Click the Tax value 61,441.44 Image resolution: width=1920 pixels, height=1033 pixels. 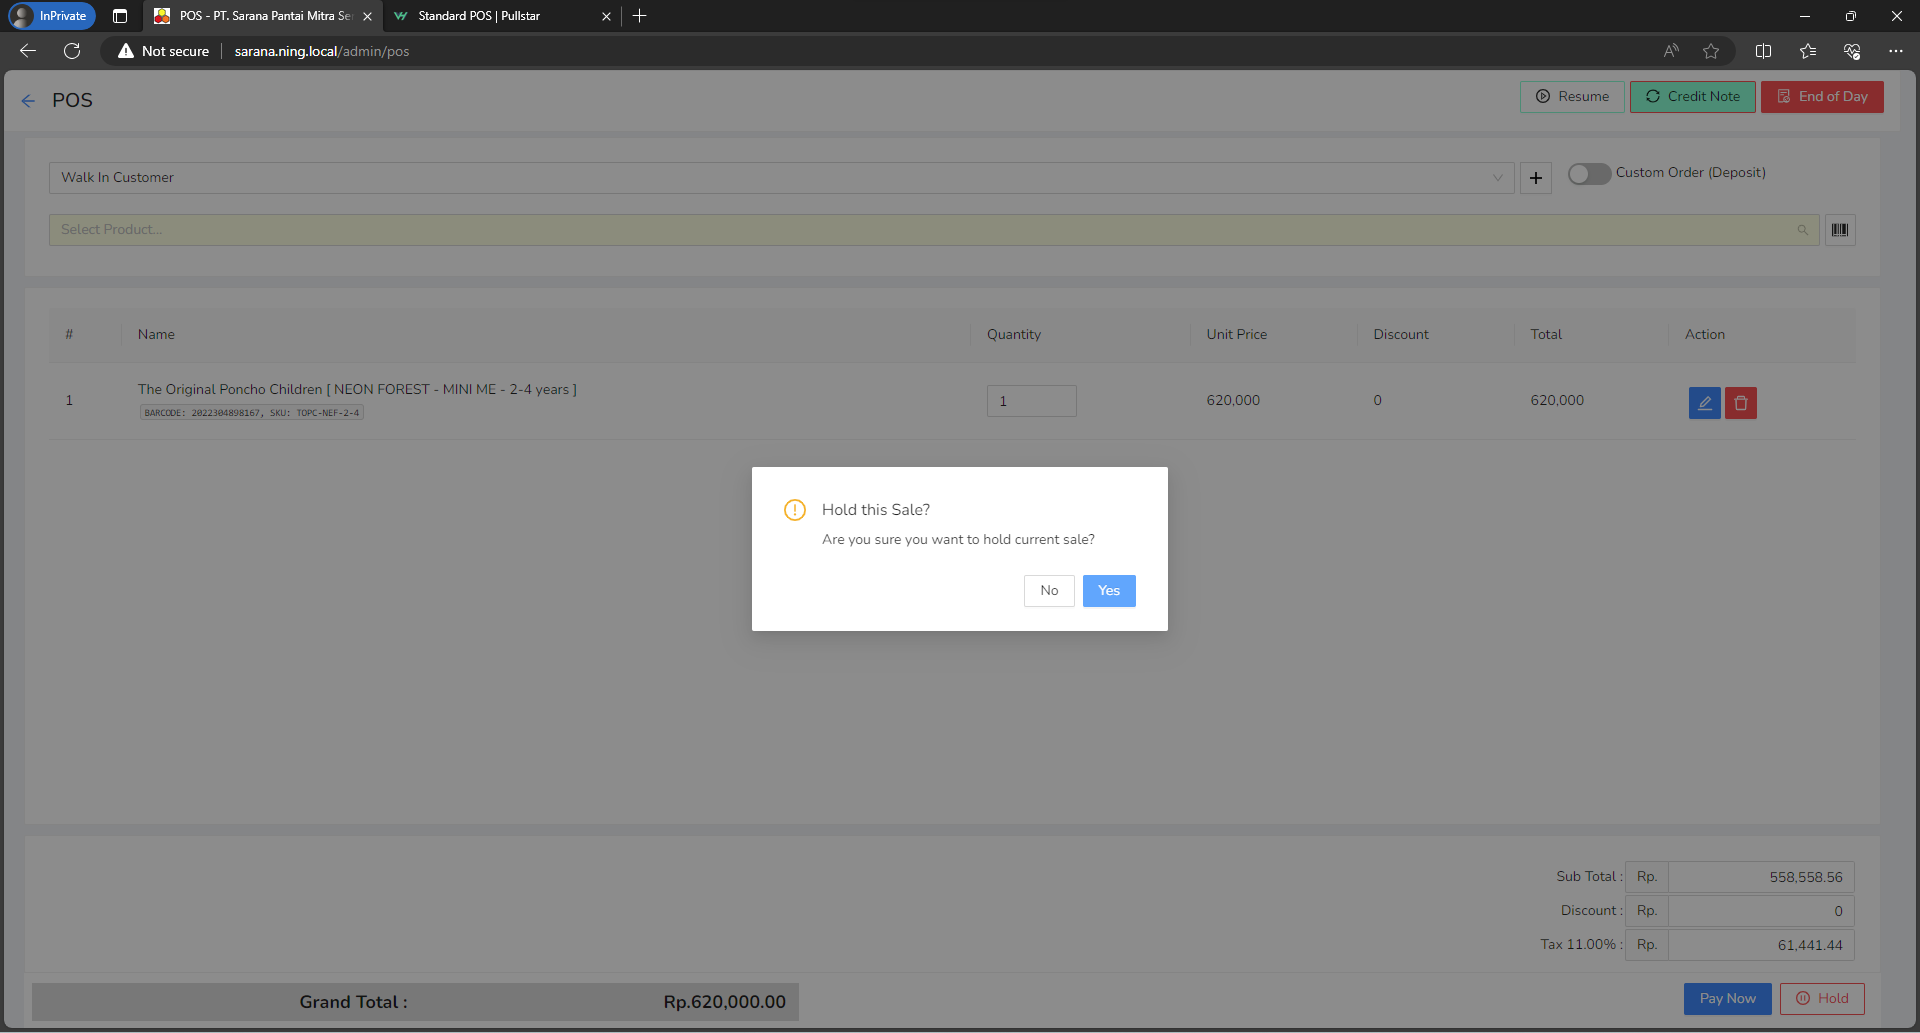(x=1761, y=945)
